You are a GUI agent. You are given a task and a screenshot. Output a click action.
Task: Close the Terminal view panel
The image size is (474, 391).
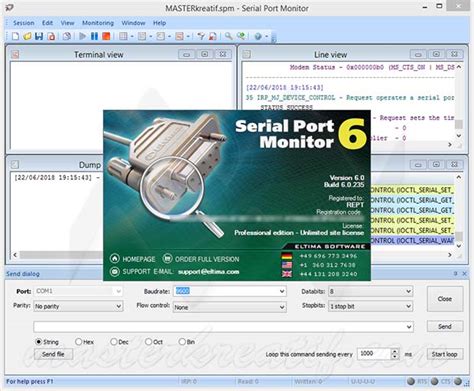pyautogui.click(x=223, y=54)
